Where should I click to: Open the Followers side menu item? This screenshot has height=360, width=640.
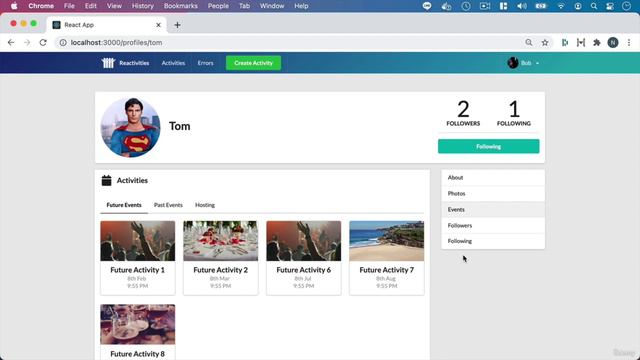[x=493, y=225]
